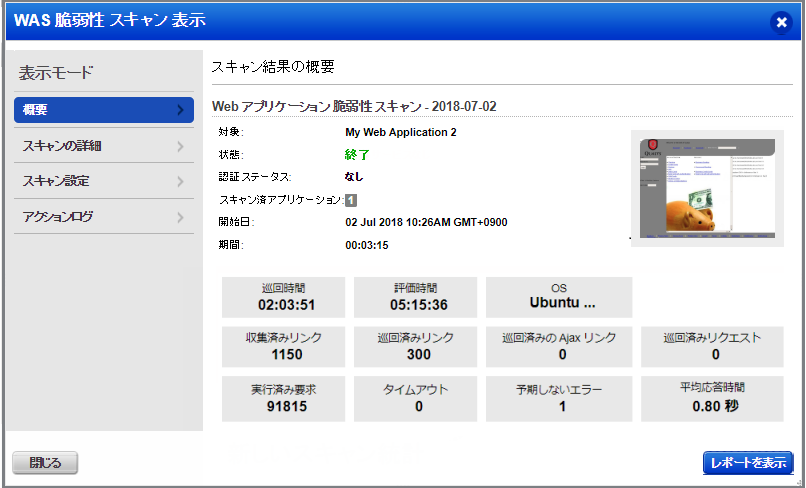806x488 pixels.
Task: Click the scanned applications count badge
Action: 351,200
